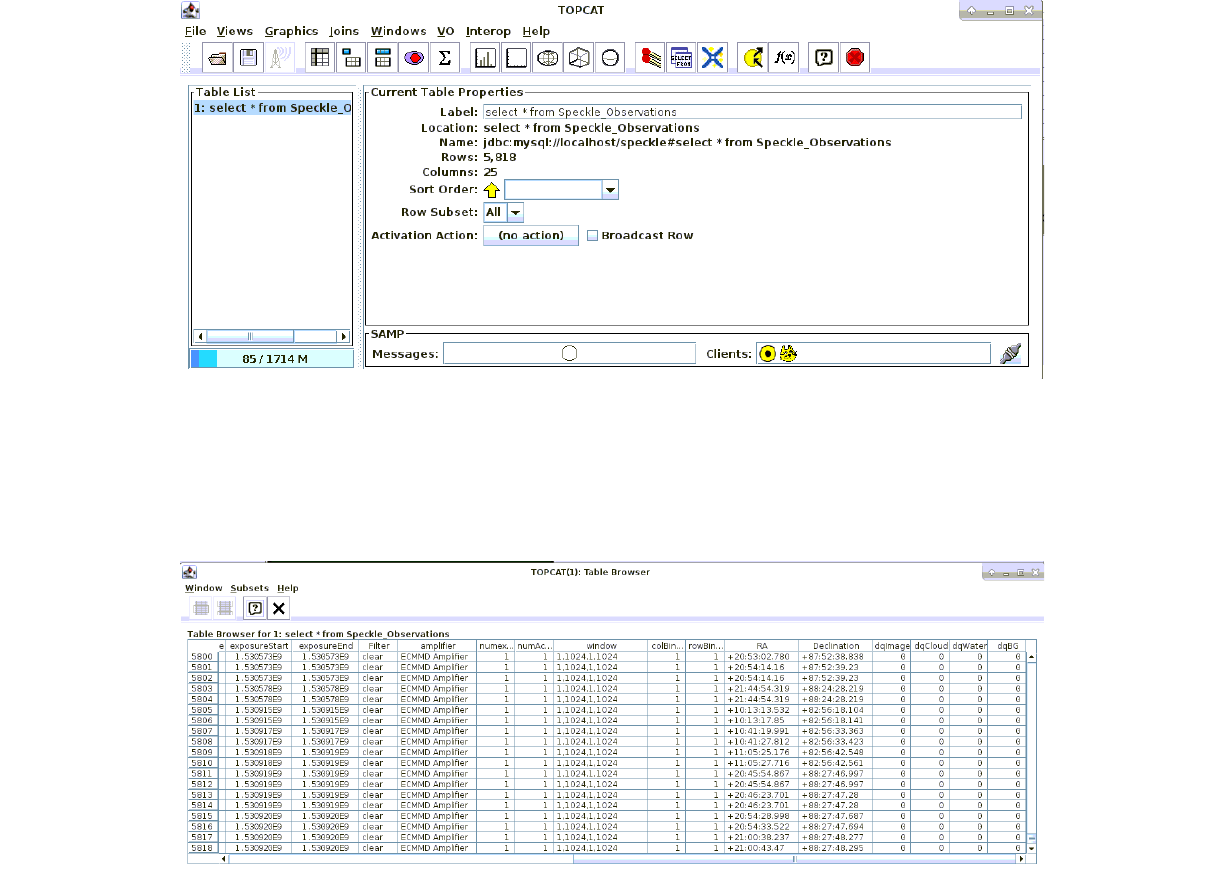Image resolution: width=1224 pixels, height=878 pixels.
Task: Click the (no action) Activation Action button
Action: click(x=531, y=236)
